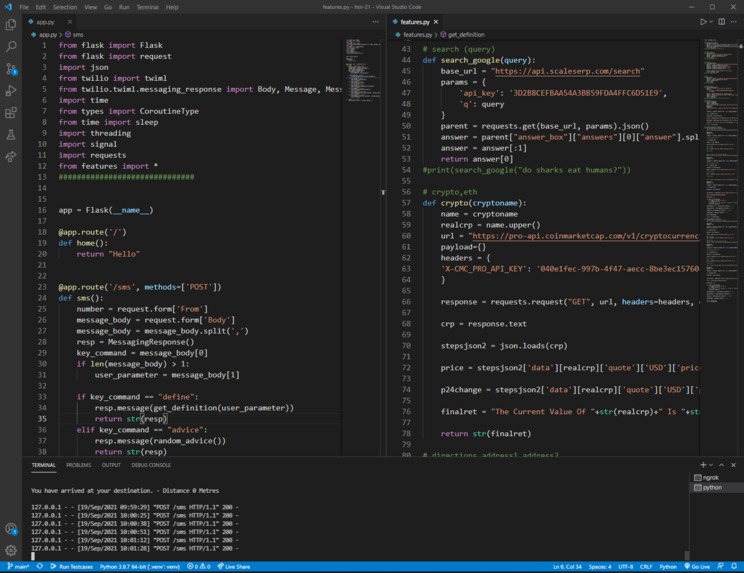Image resolution: width=744 pixels, height=573 pixels.
Task: Switch to the Debug Console panel tab
Action: [x=152, y=465]
